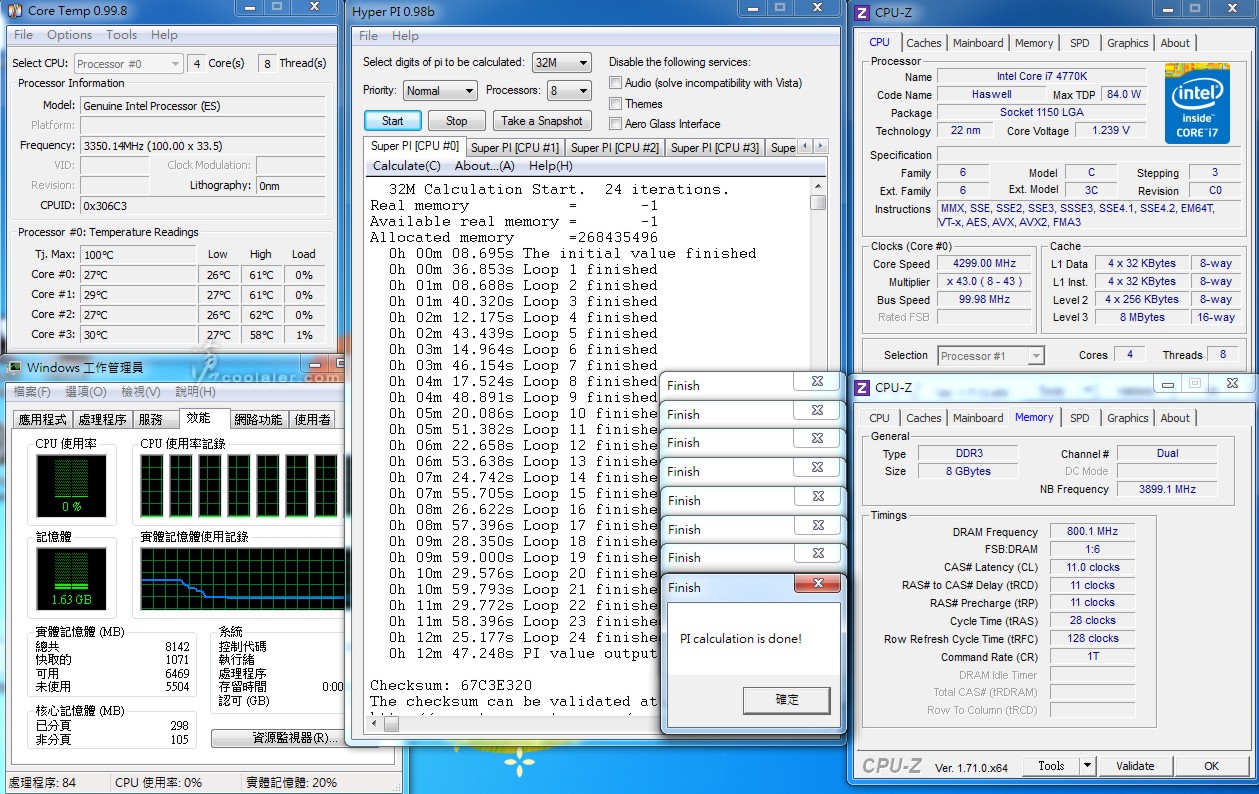Click 確定 in PI calculation done dialog
The image size is (1259, 794).
tap(787, 700)
